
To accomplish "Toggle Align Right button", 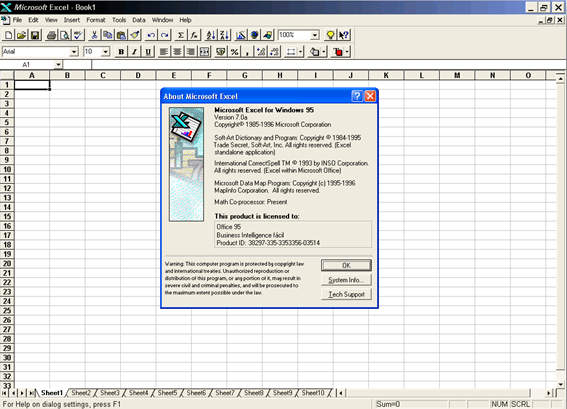I will click(191, 52).
